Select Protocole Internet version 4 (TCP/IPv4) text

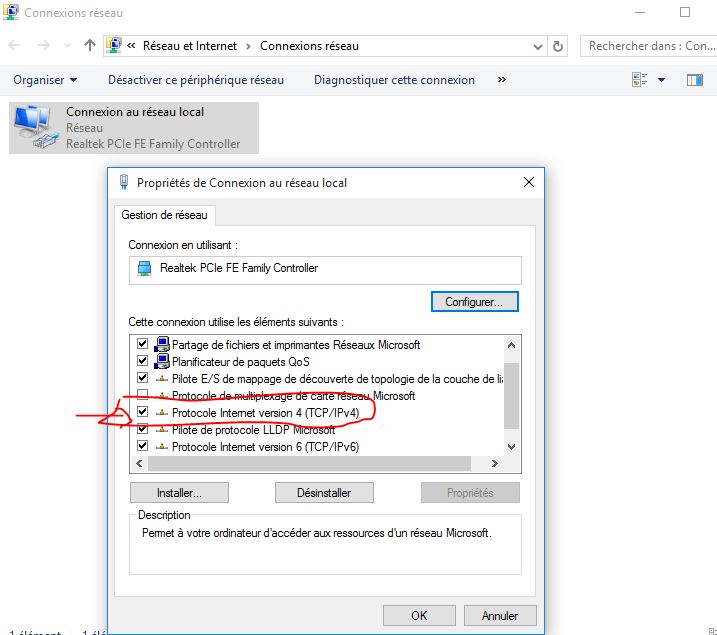[265, 413]
